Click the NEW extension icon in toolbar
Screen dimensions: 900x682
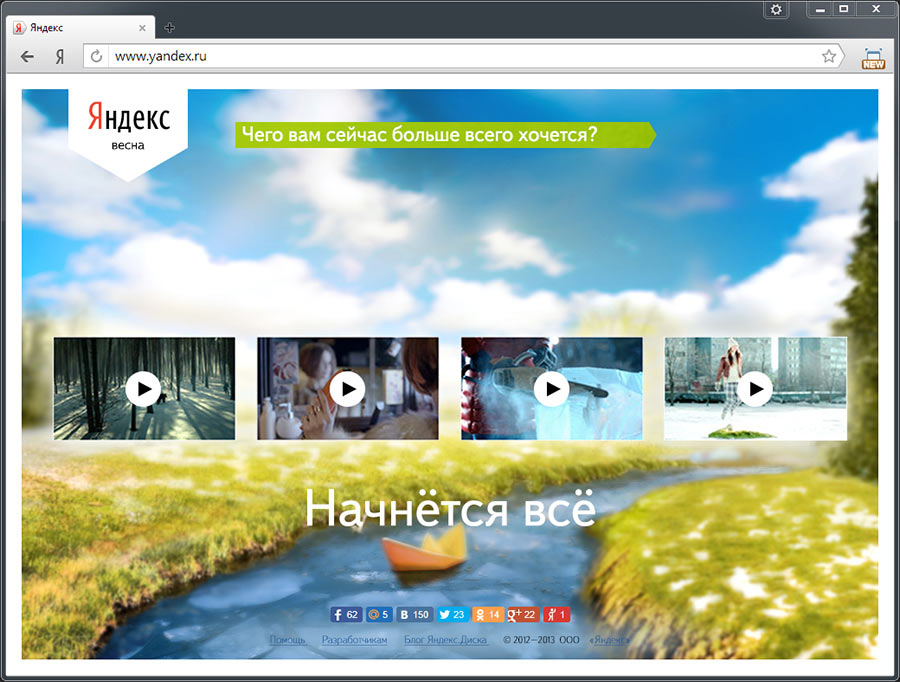click(x=873, y=58)
